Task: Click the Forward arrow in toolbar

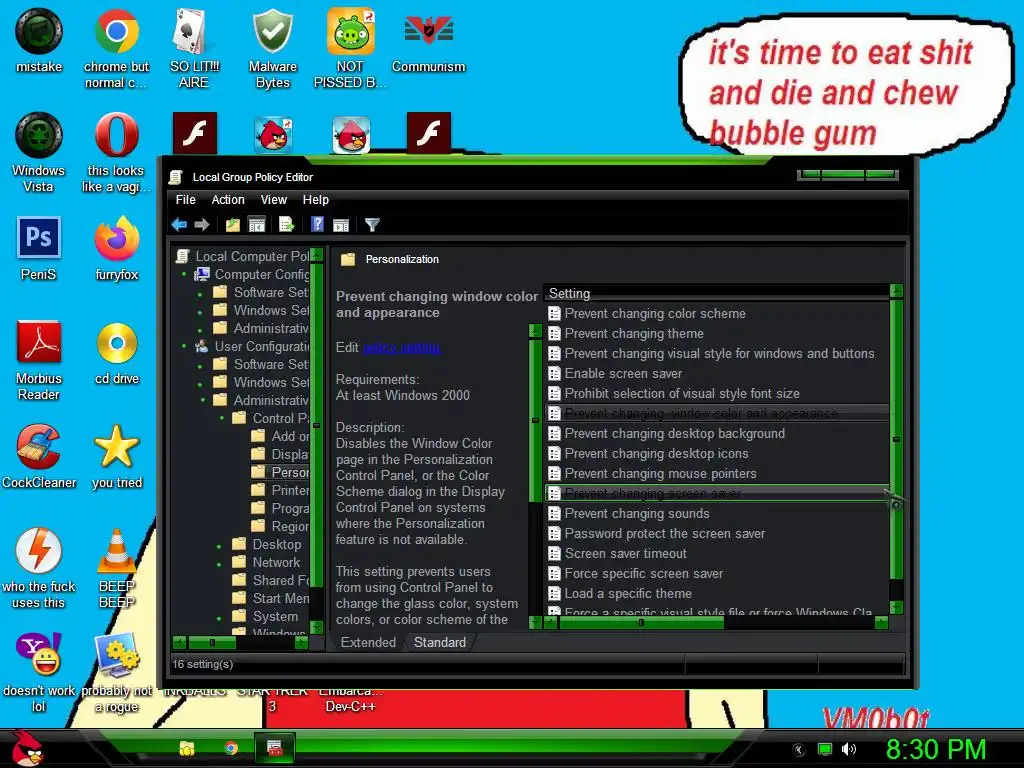Action: 202,225
